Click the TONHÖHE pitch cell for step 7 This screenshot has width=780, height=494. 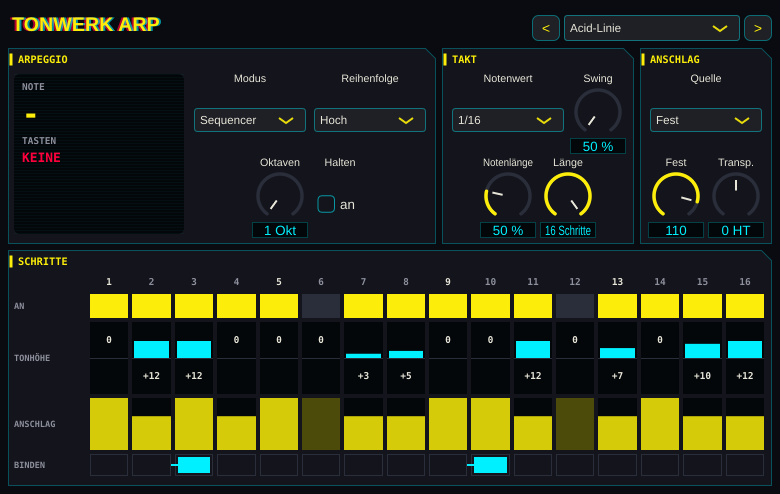click(363, 358)
